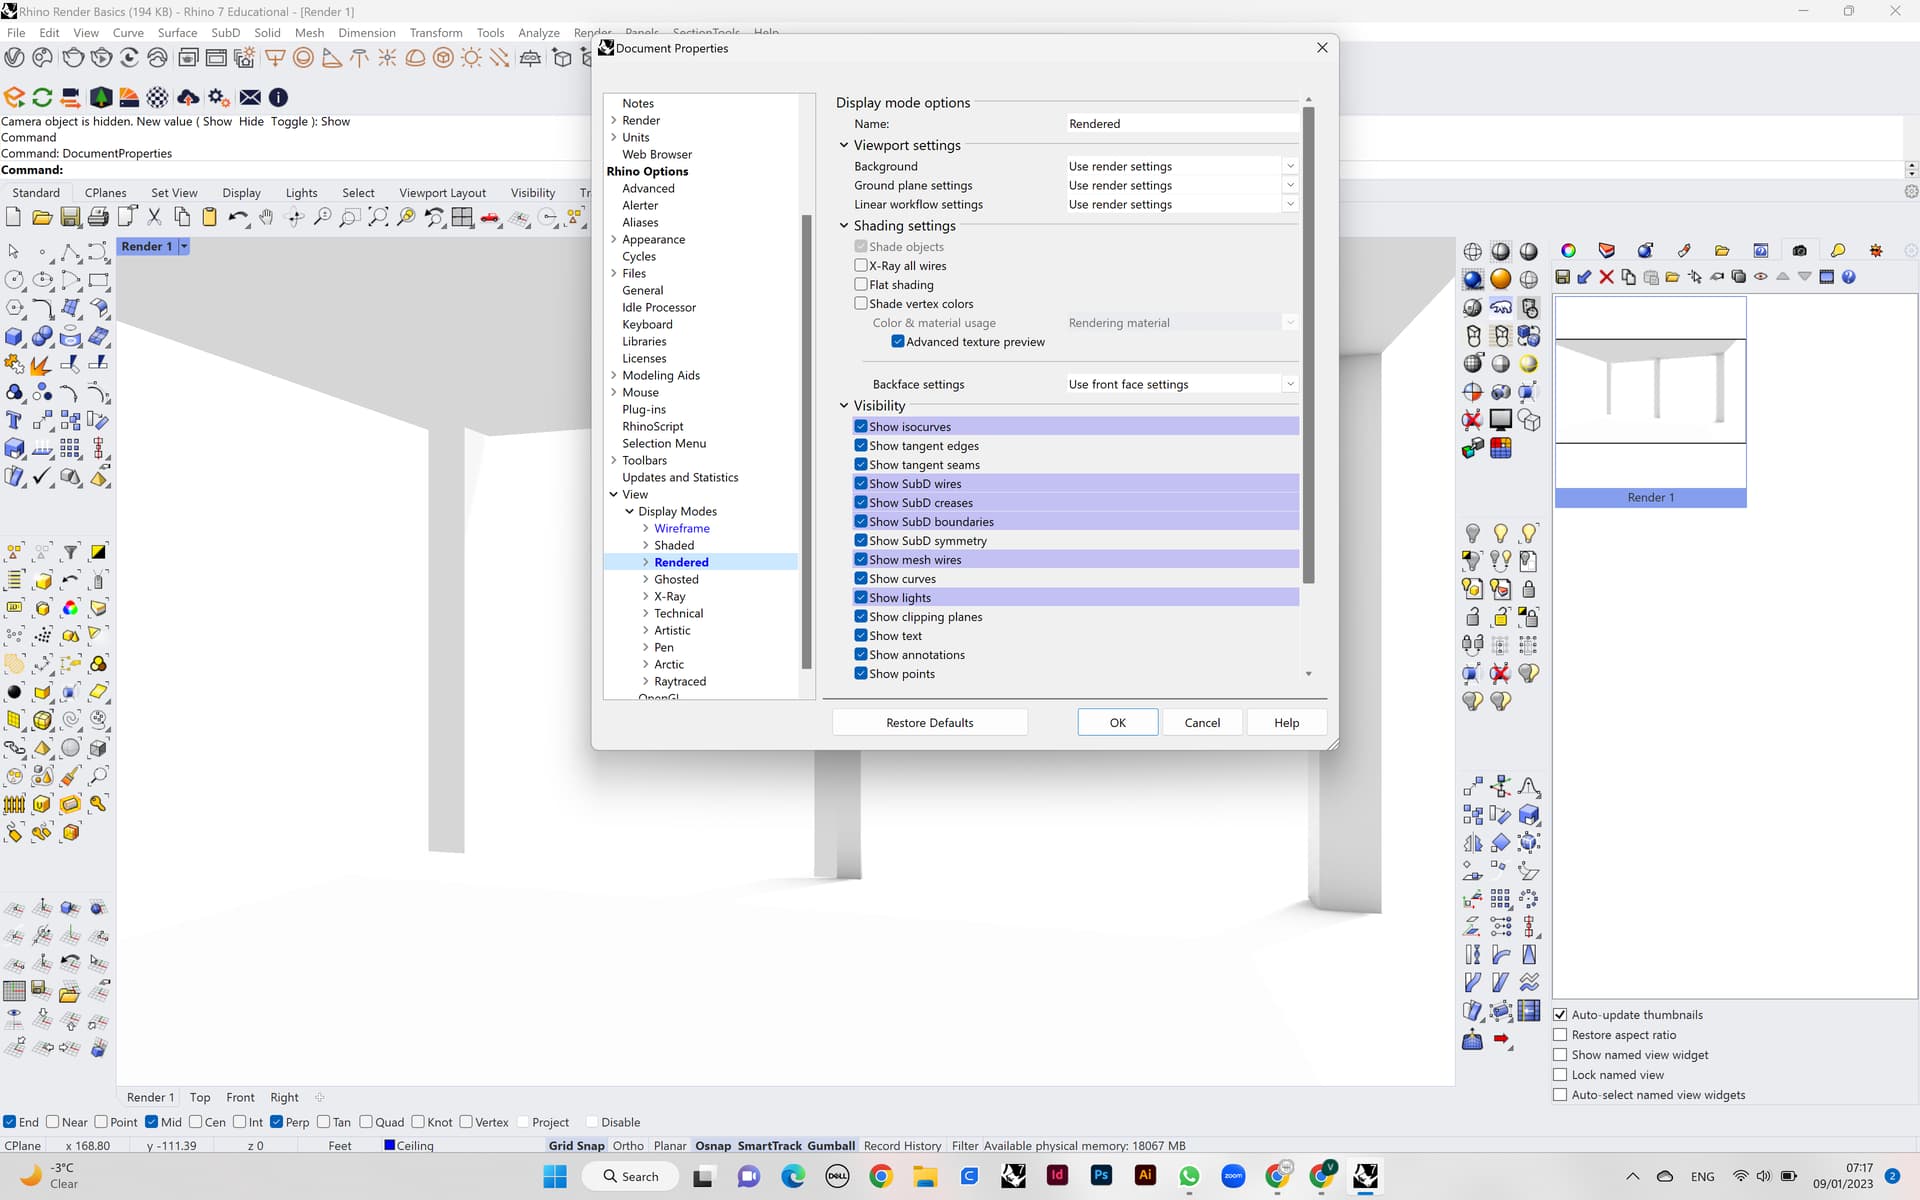Screen dimensions: 1920x1200
Task: Expand the Shaded display mode node
Action: [x=645, y=545]
